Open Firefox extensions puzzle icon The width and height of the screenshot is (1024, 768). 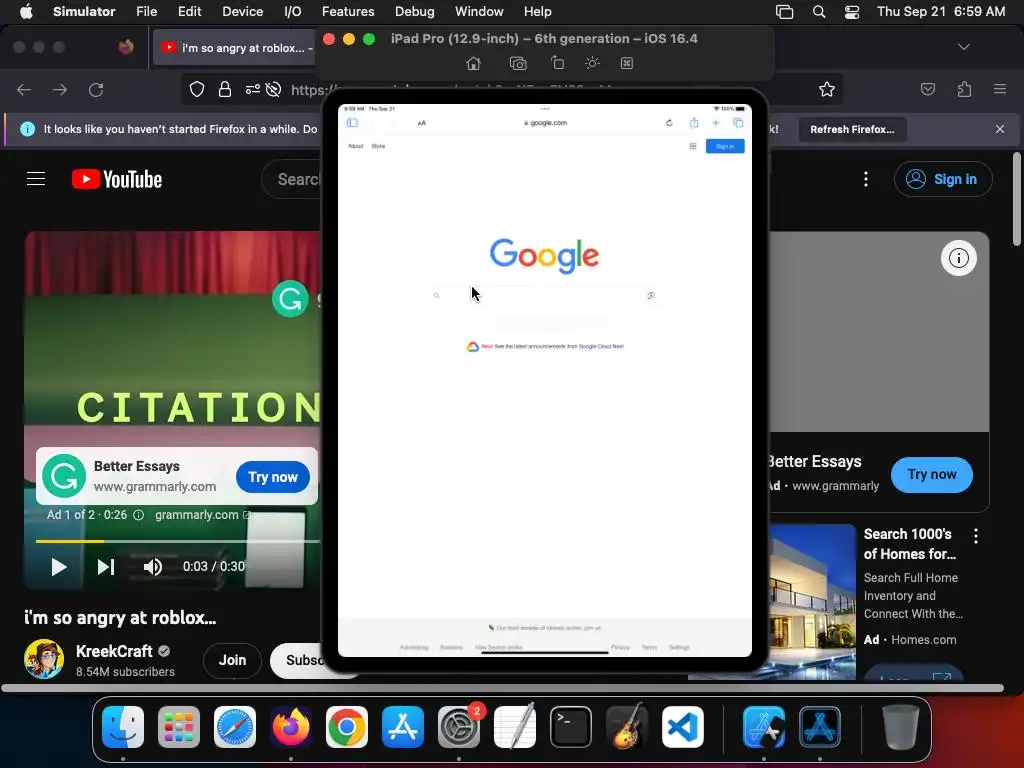(x=965, y=89)
